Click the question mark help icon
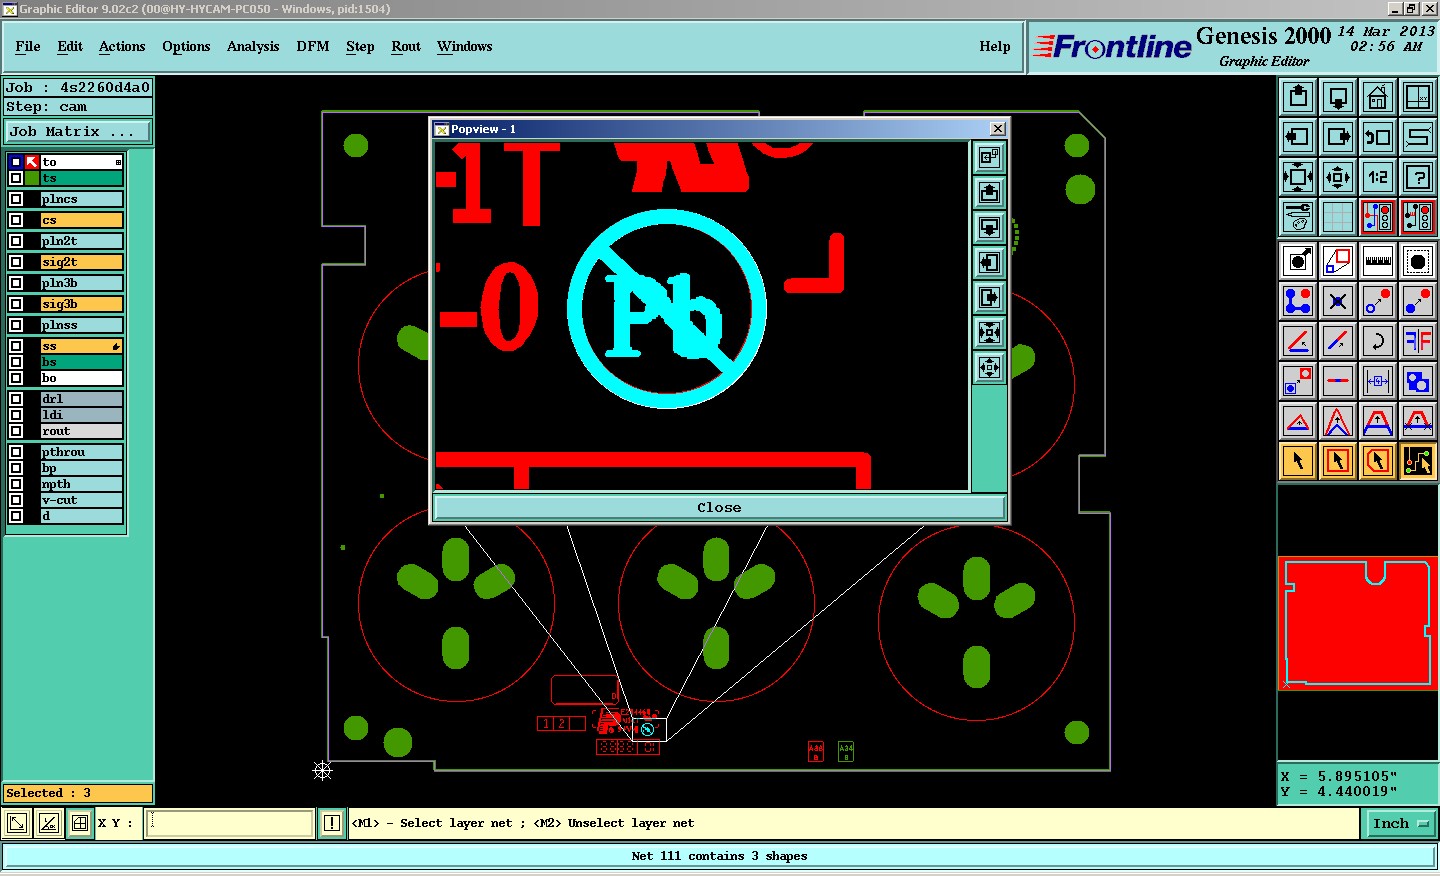 coord(1418,177)
